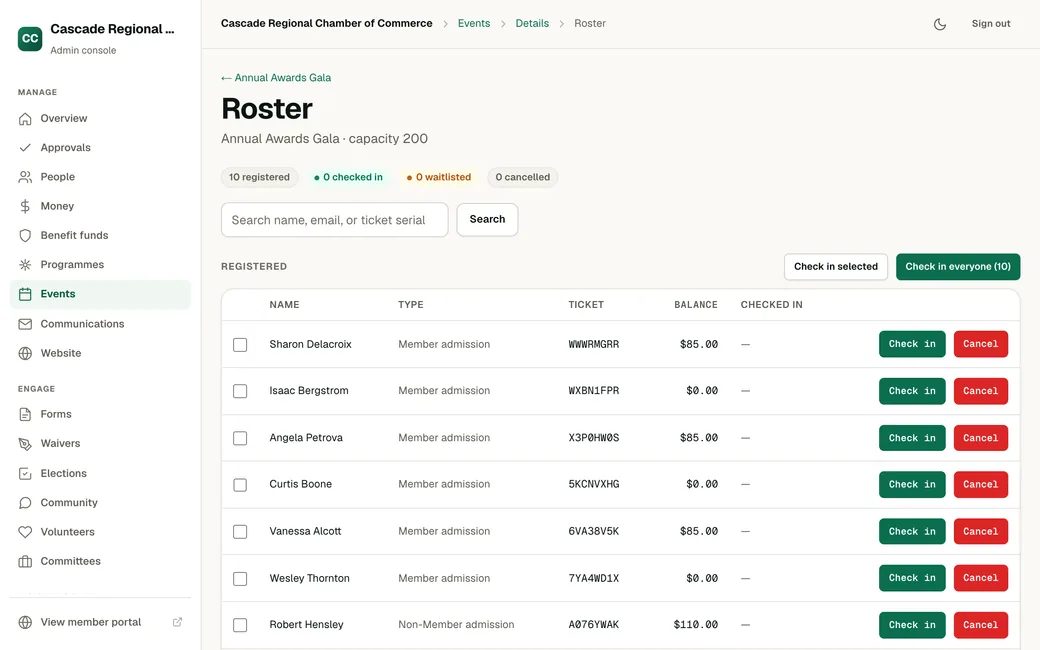Click ticket serial WWWRMGRR
This screenshot has height=650, width=1040.
coord(594,344)
